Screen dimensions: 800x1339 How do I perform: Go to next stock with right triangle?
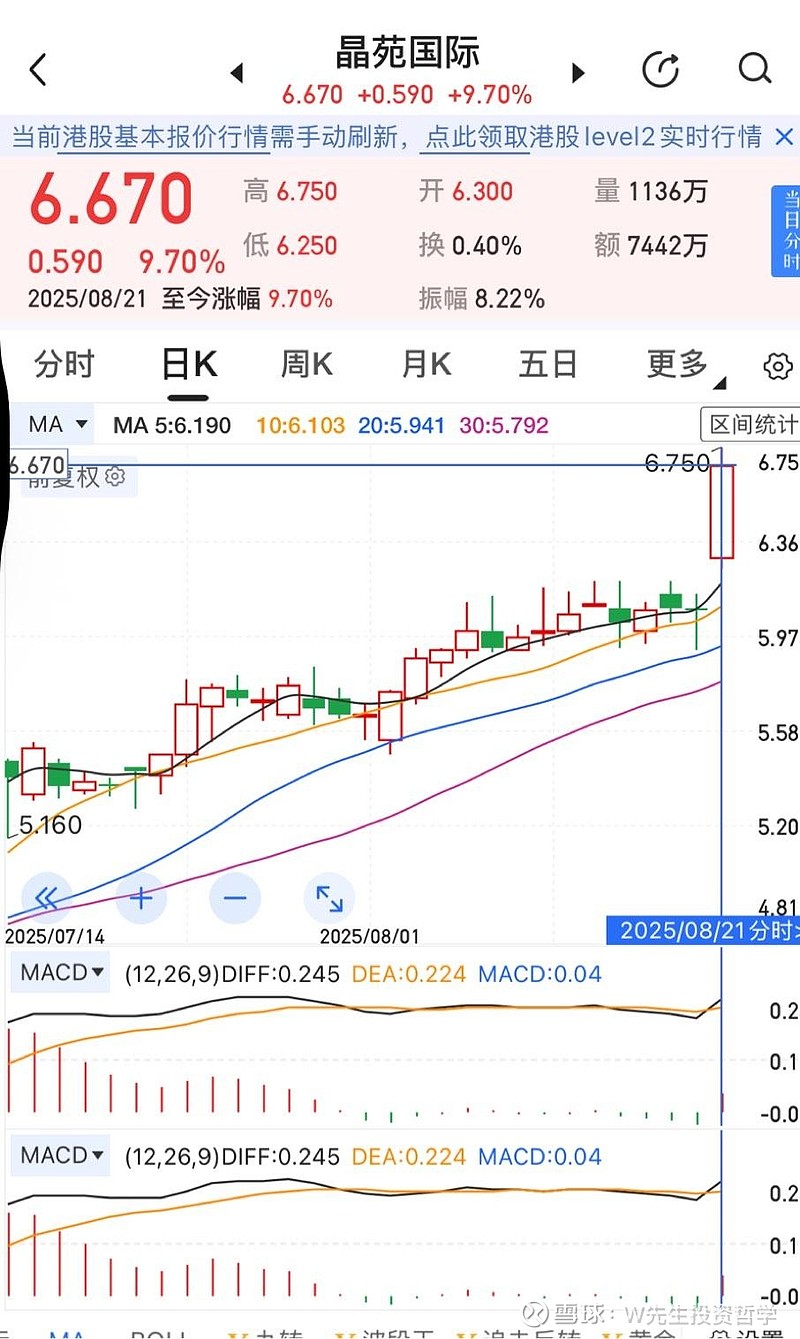[x=577, y=73]
